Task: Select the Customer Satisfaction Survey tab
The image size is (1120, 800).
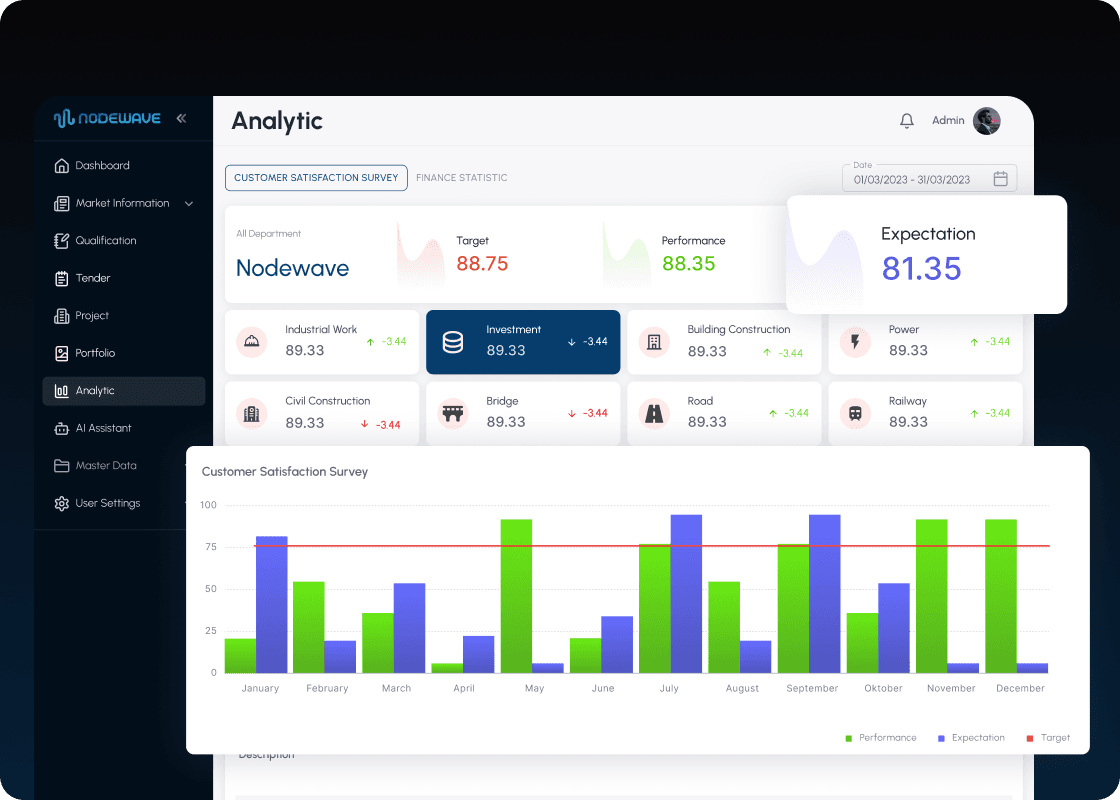Action: 316,178
